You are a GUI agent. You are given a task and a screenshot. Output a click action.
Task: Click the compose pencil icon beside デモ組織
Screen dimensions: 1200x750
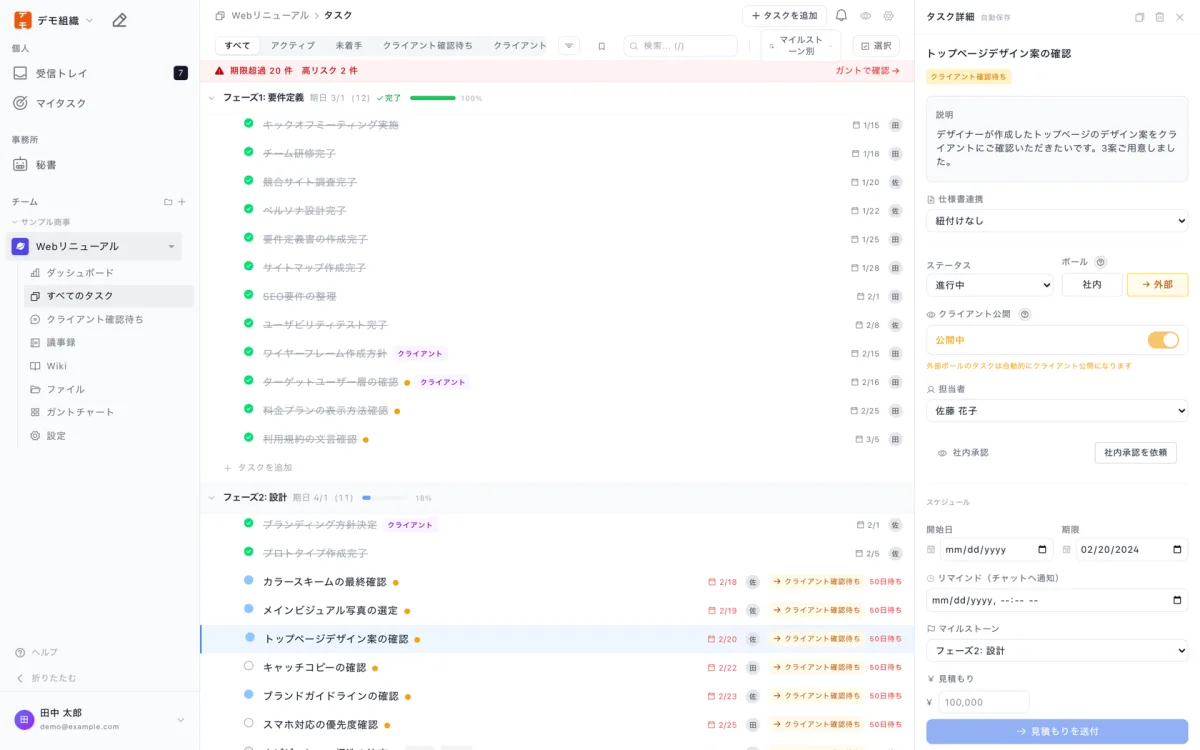point(120,20)
